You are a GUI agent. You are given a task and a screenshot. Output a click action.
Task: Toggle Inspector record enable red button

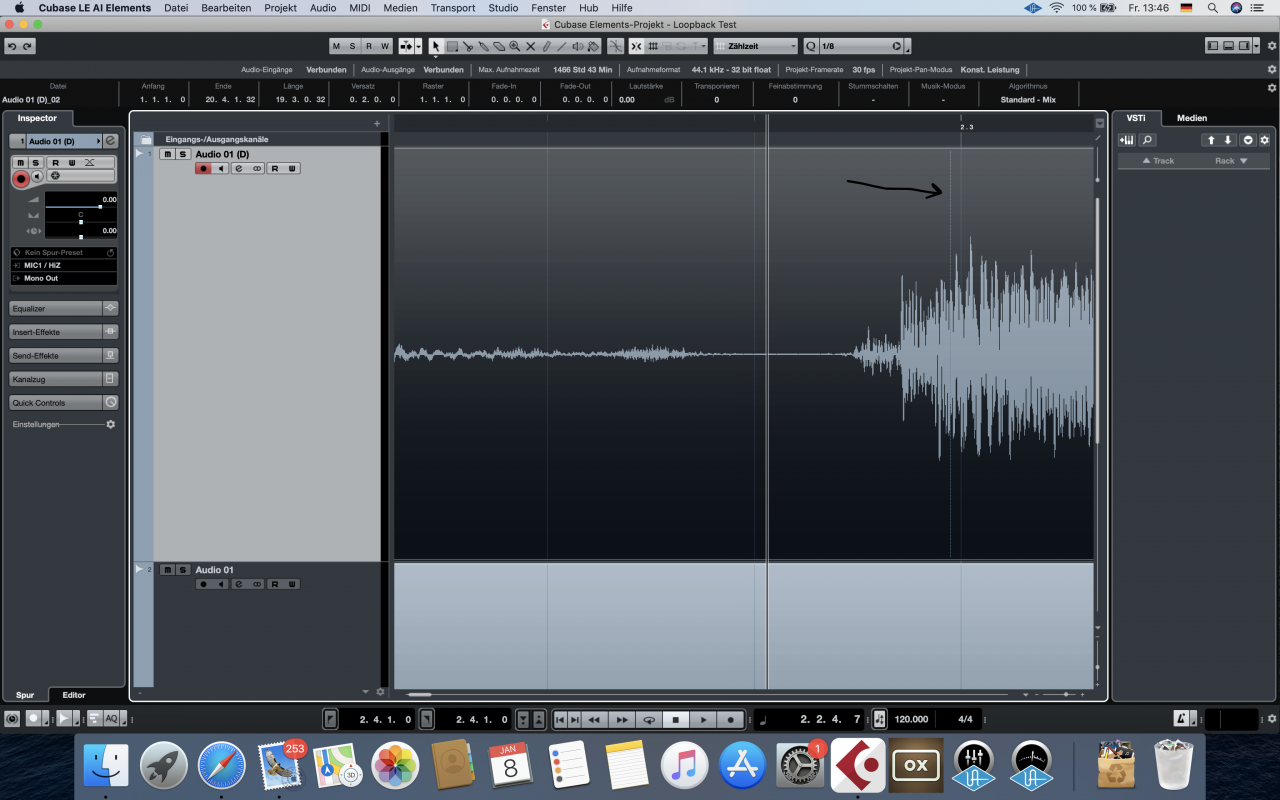click(x=21, y=178)
